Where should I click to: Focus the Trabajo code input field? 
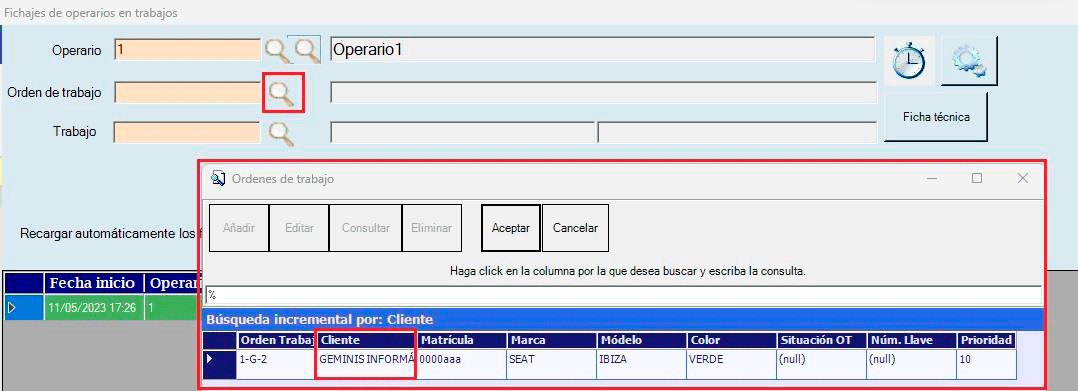point(186,132)
